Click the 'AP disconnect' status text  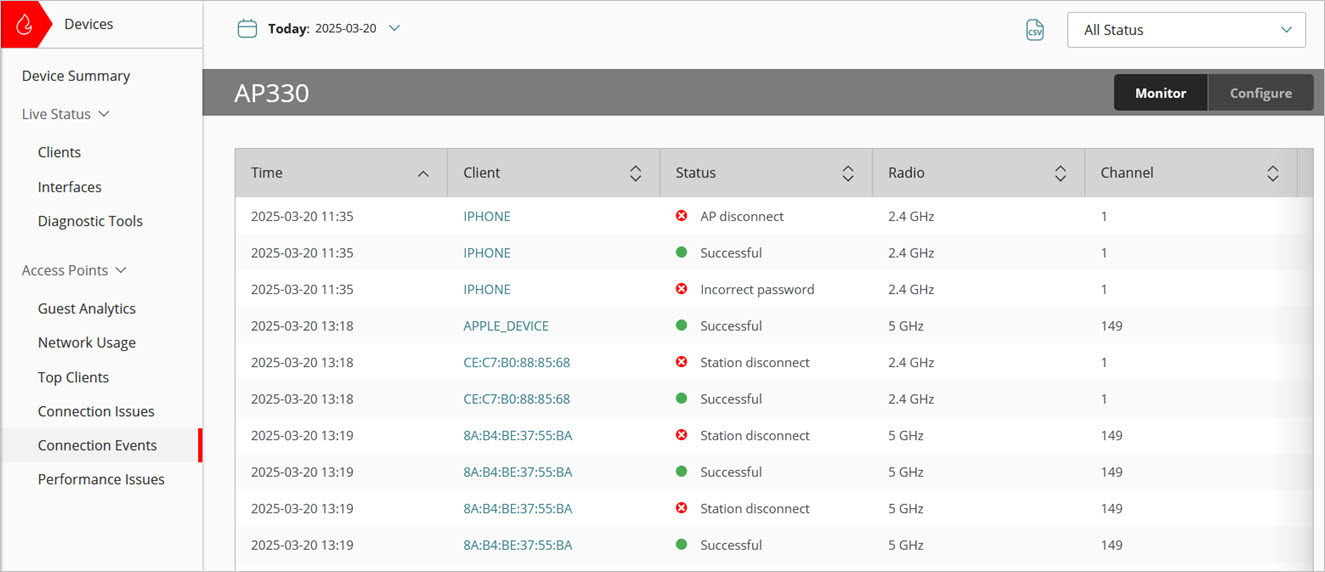coord(742,216)
